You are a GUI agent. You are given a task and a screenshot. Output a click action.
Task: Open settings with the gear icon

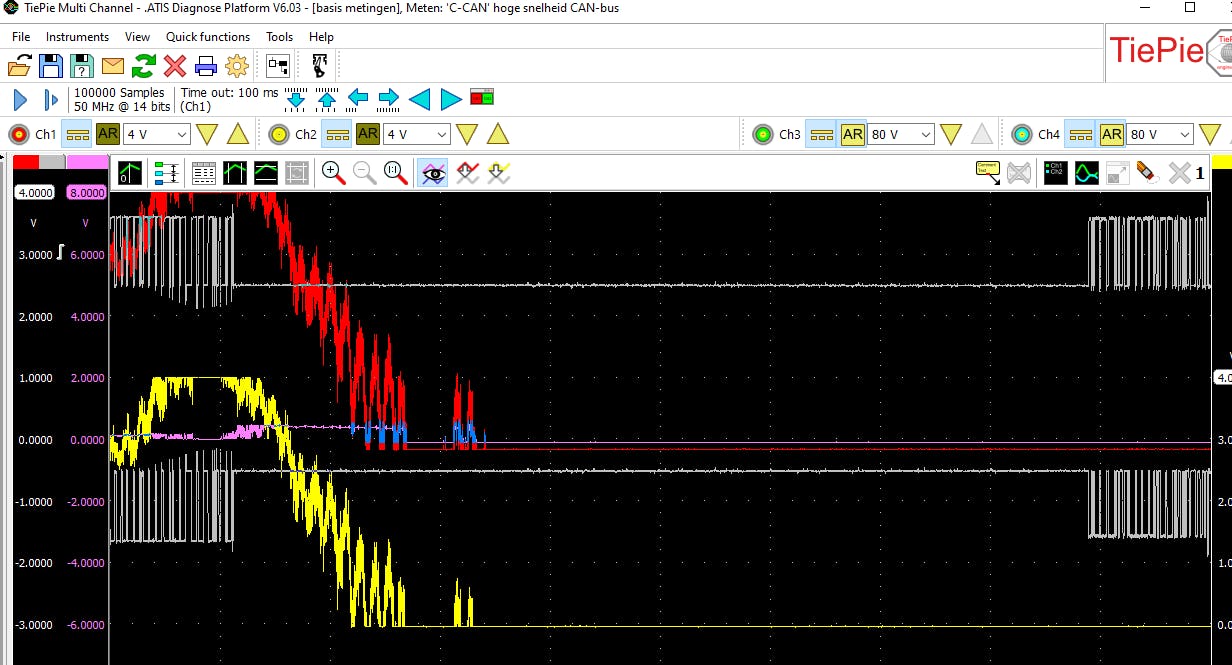[237, 66]
